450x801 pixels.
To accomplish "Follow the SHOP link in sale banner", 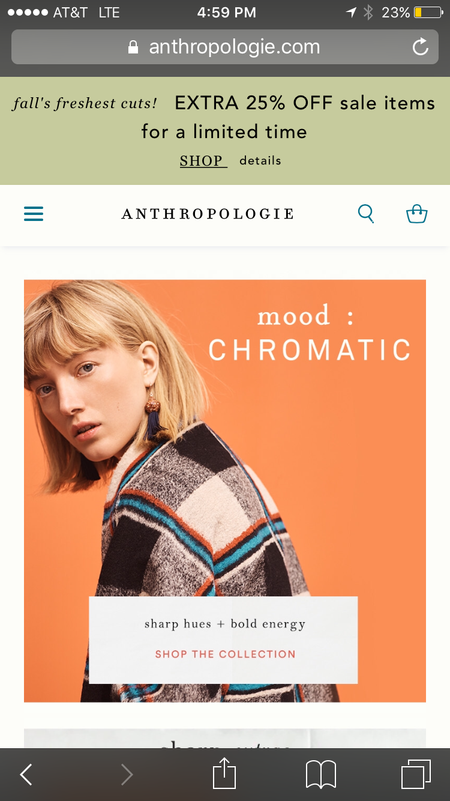I will [203, 161].
